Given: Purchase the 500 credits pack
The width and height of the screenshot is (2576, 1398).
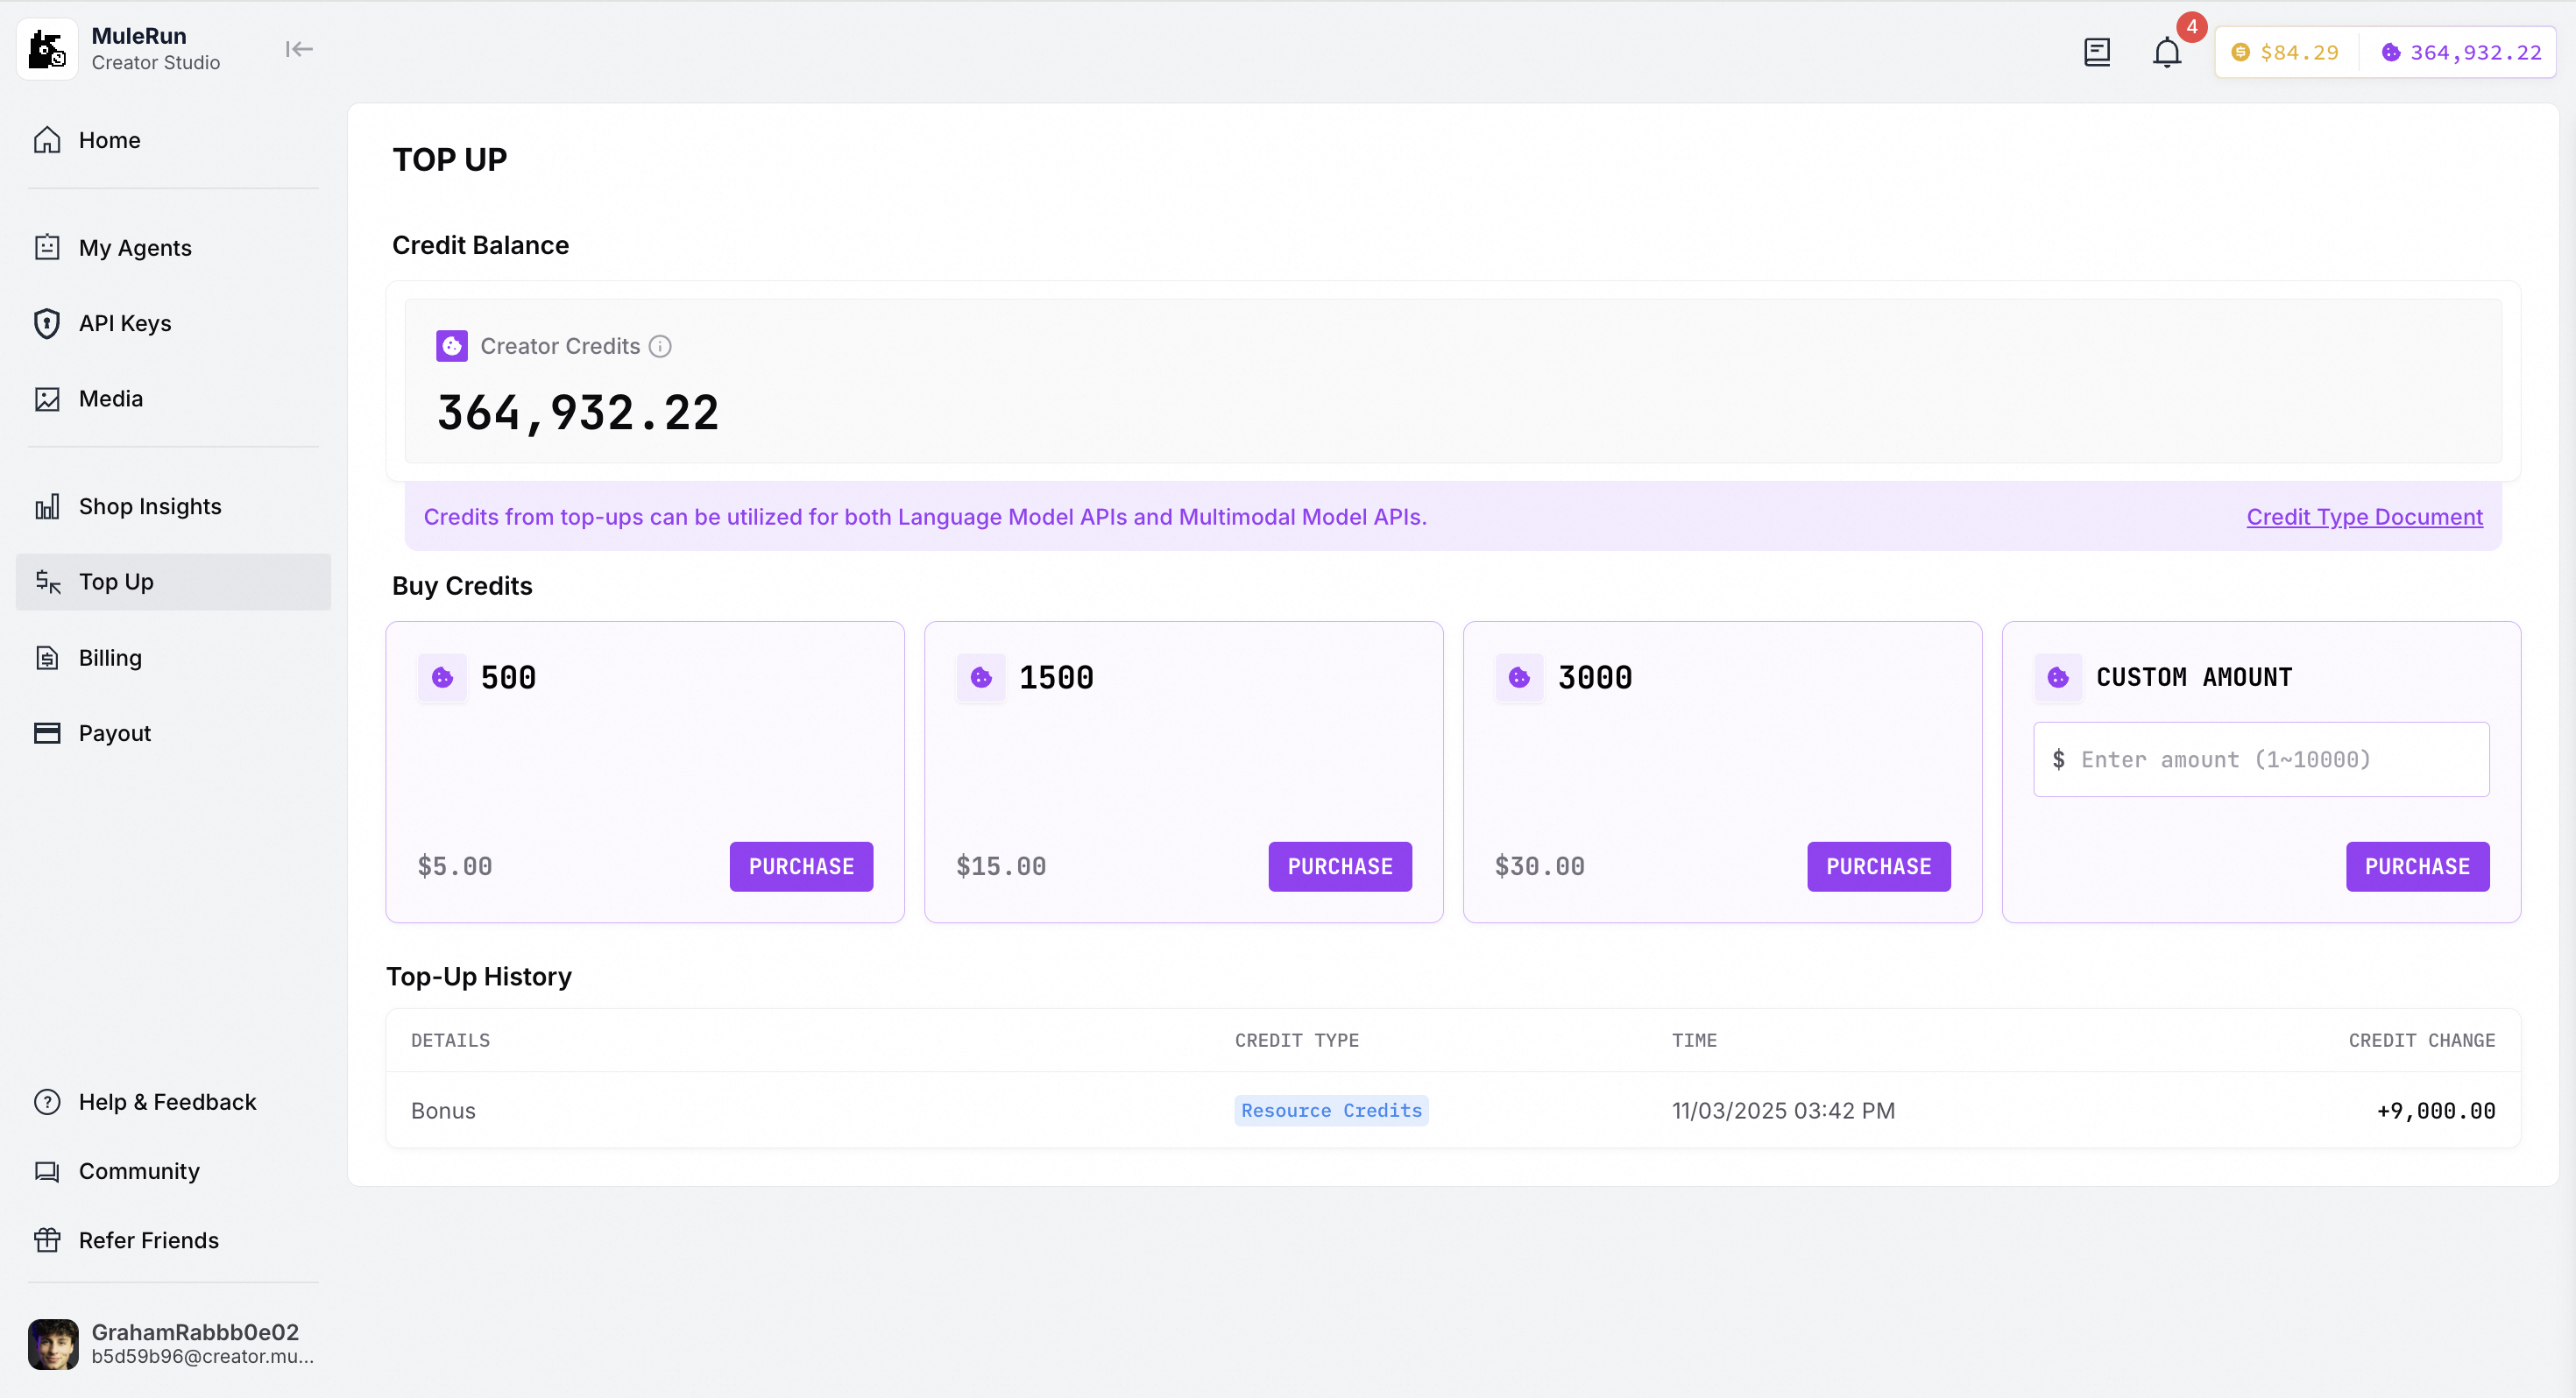Looking at the screenshot, I should pyautogui.click(x=800, y=866).
